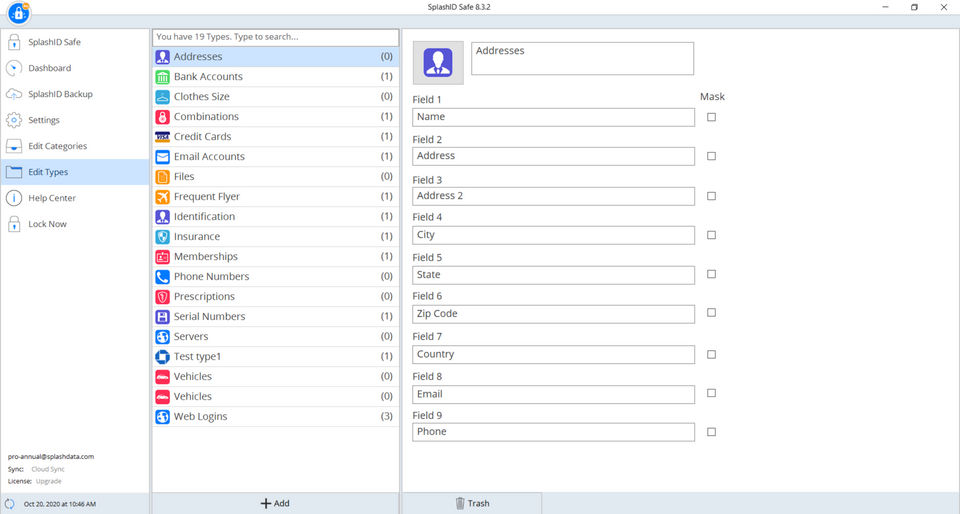Screen dimensions: 960x514
Task: Click the Test type1 icon
Action: (162, 357)
